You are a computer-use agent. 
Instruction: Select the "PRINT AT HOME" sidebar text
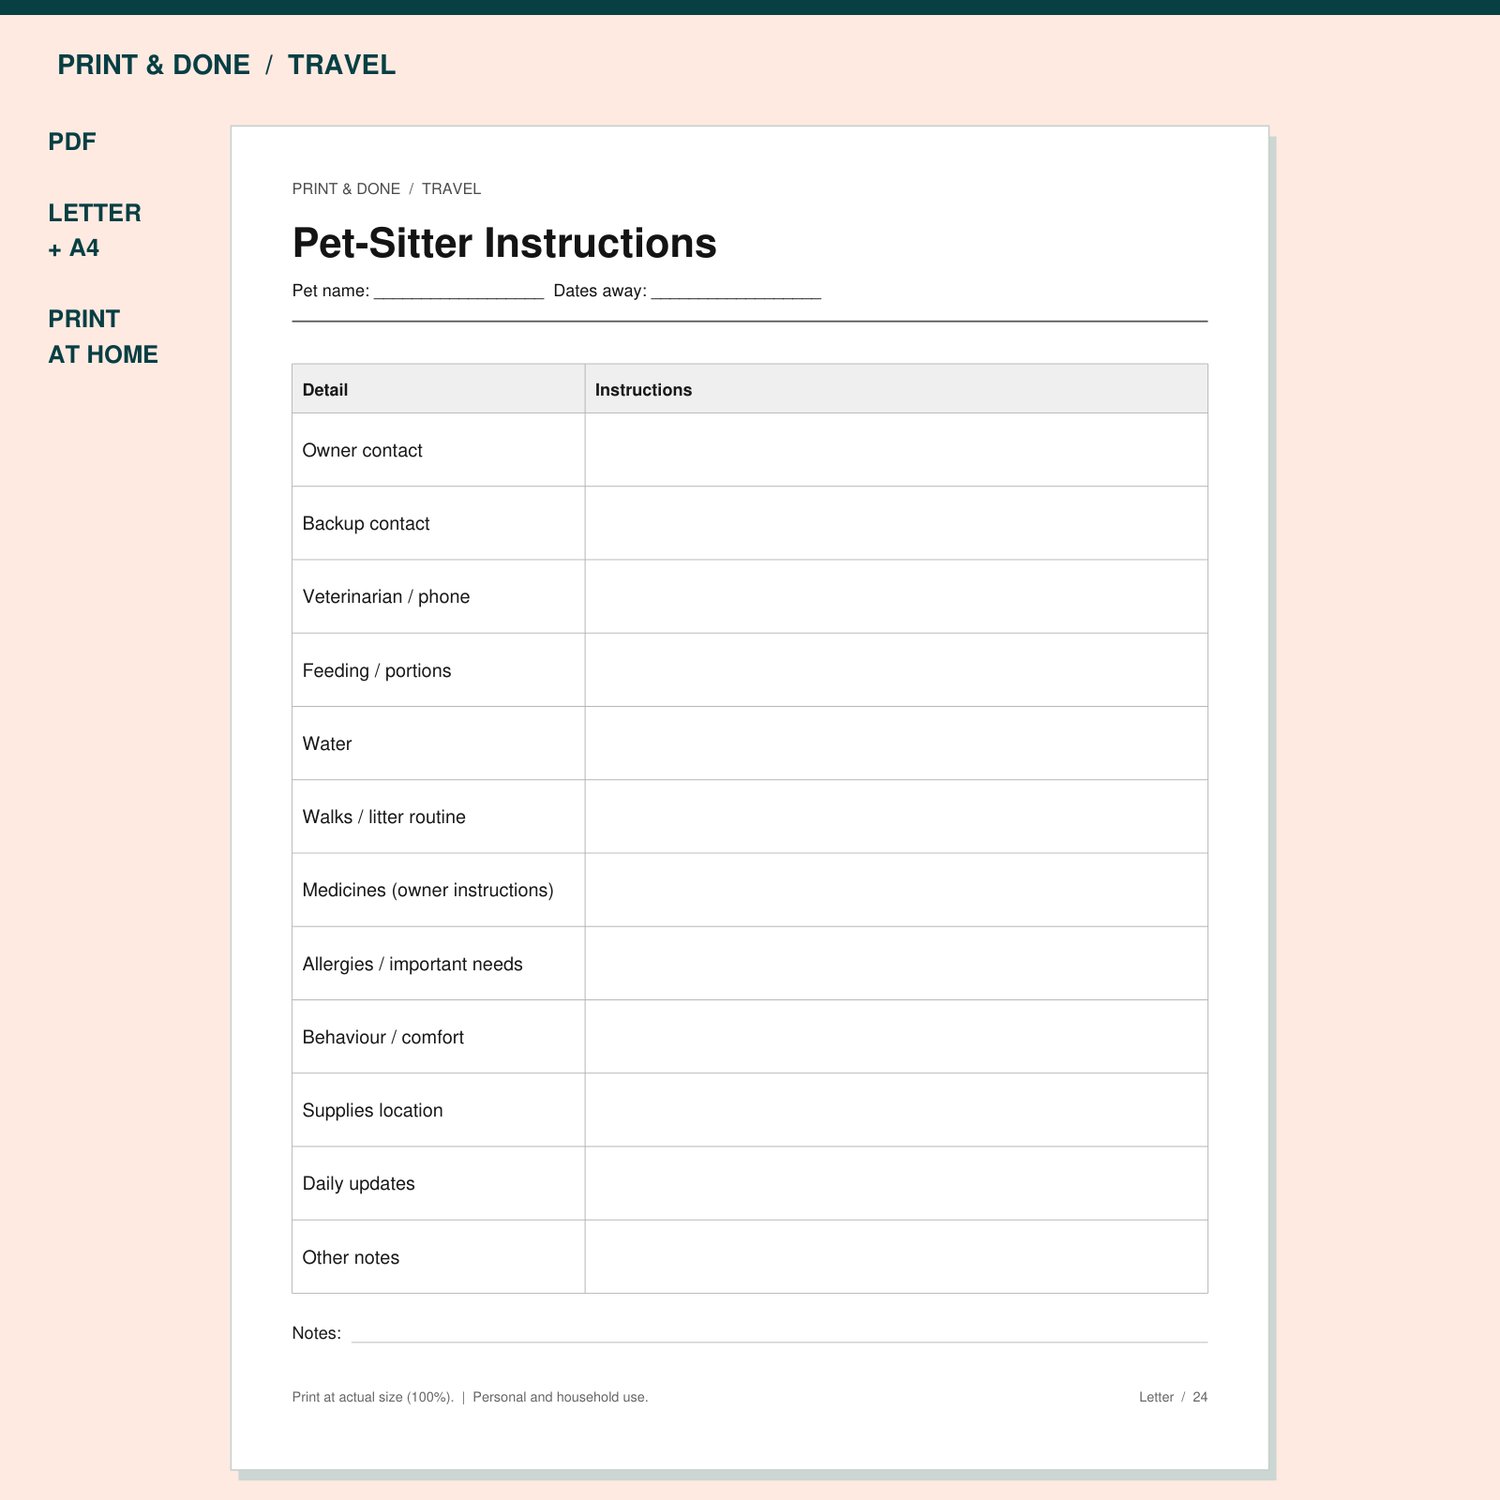click(103, 336)
